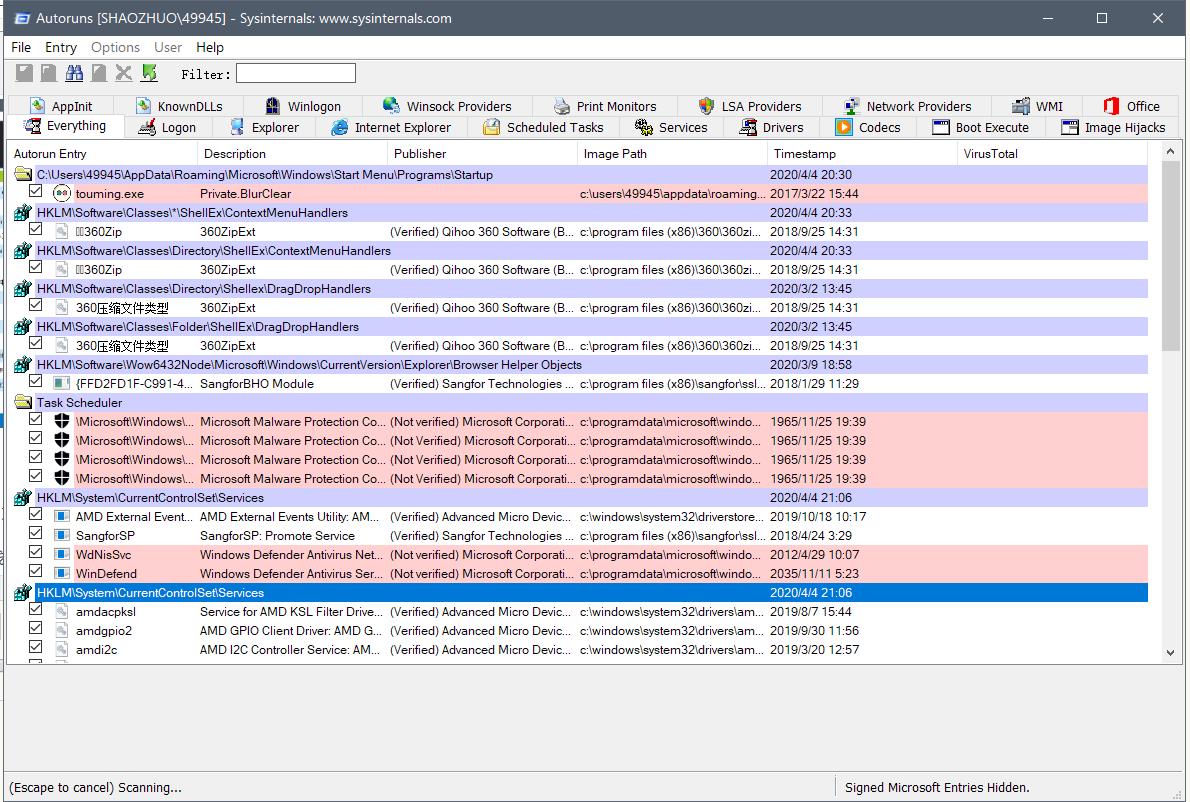Sort by the Timestamp column header
The width and height of the screenshot is (1190, 802).
(x=862, y=153)
